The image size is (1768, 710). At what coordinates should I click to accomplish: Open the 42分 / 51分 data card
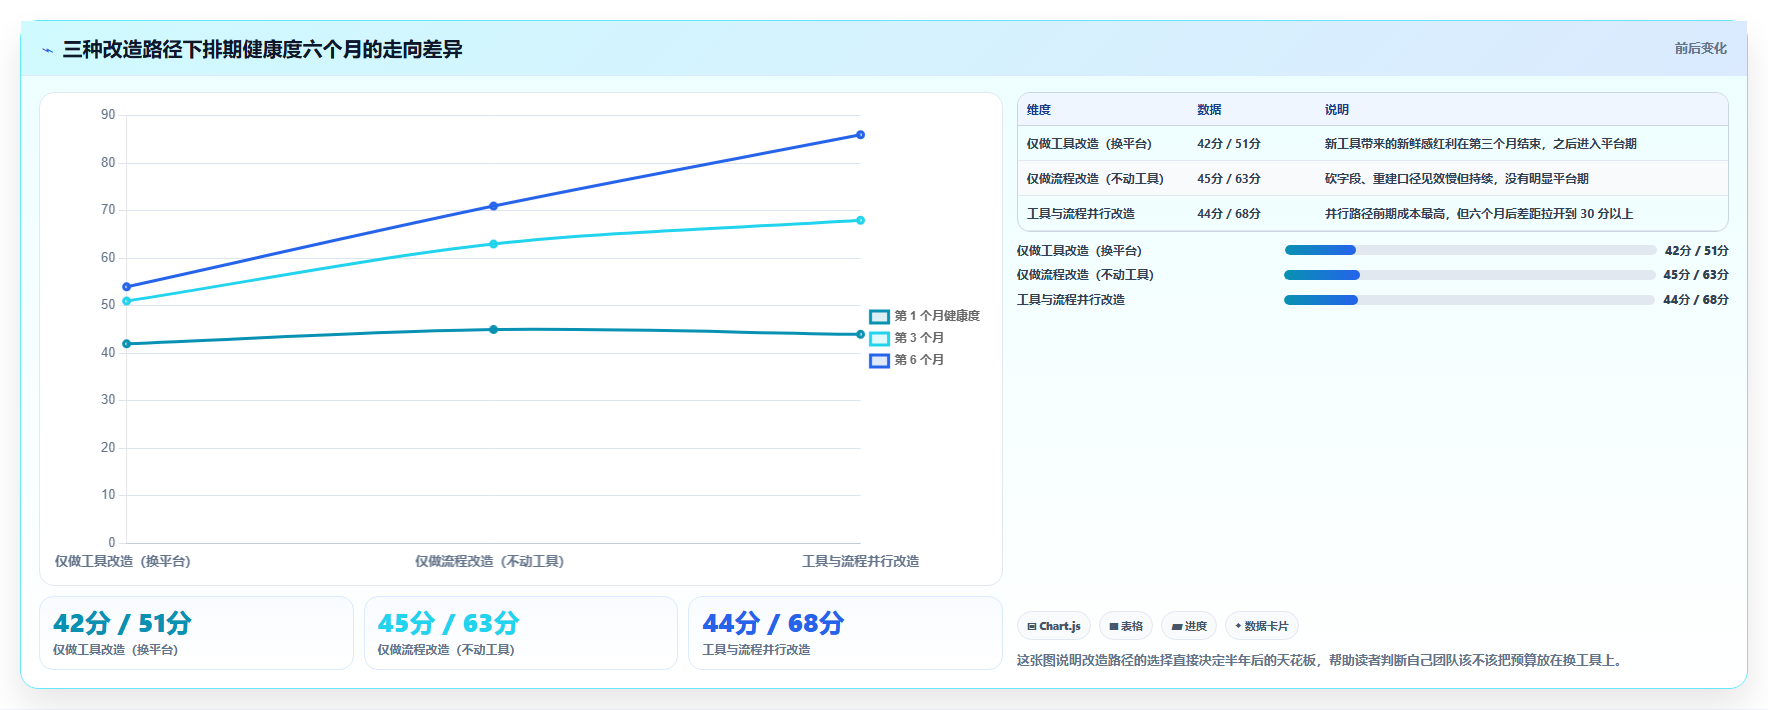point(196,633)
